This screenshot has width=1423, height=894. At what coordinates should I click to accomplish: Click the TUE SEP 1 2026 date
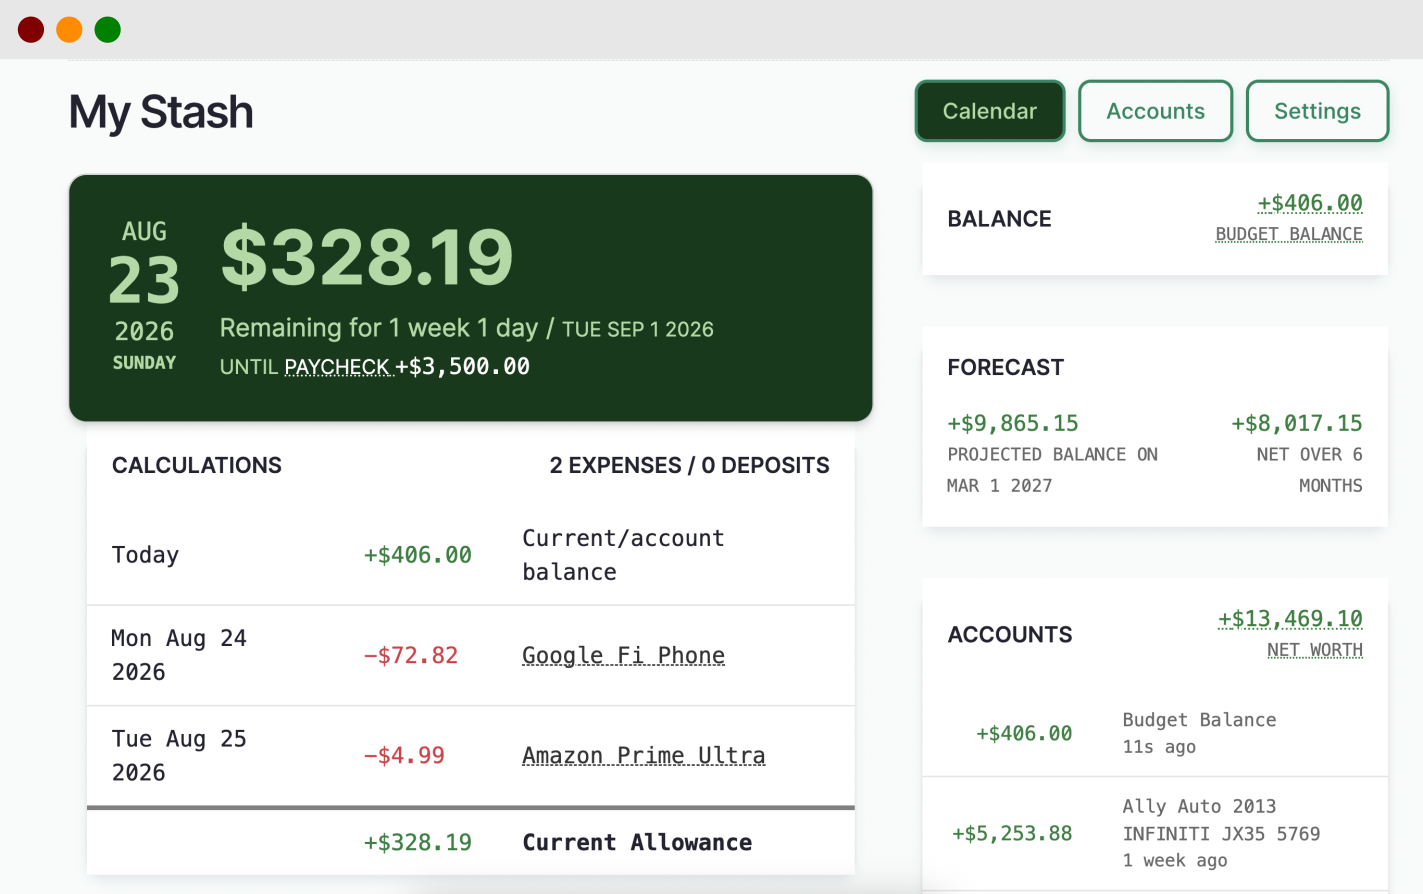tap(638, 329)
